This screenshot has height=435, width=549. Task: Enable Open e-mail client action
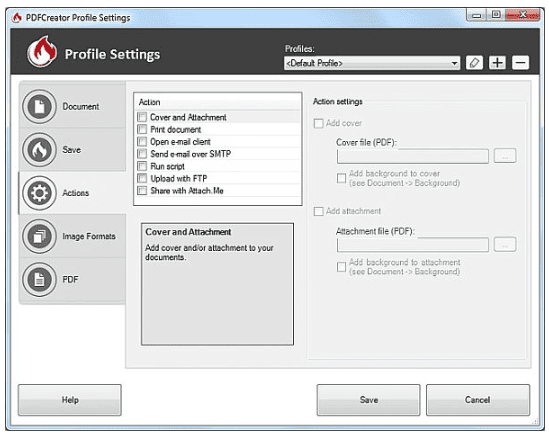142,141
